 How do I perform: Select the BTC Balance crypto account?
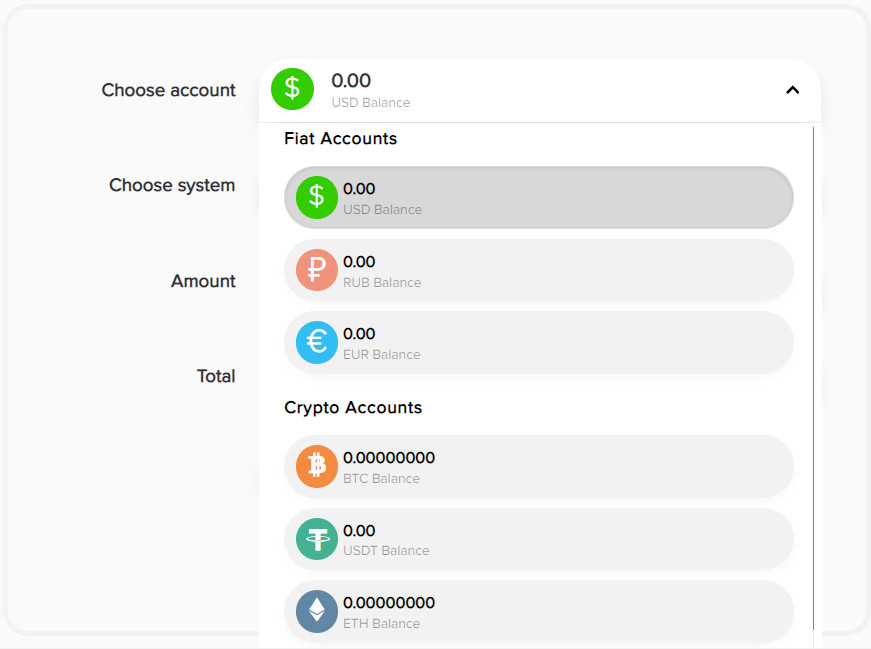(x=538, y=467)
